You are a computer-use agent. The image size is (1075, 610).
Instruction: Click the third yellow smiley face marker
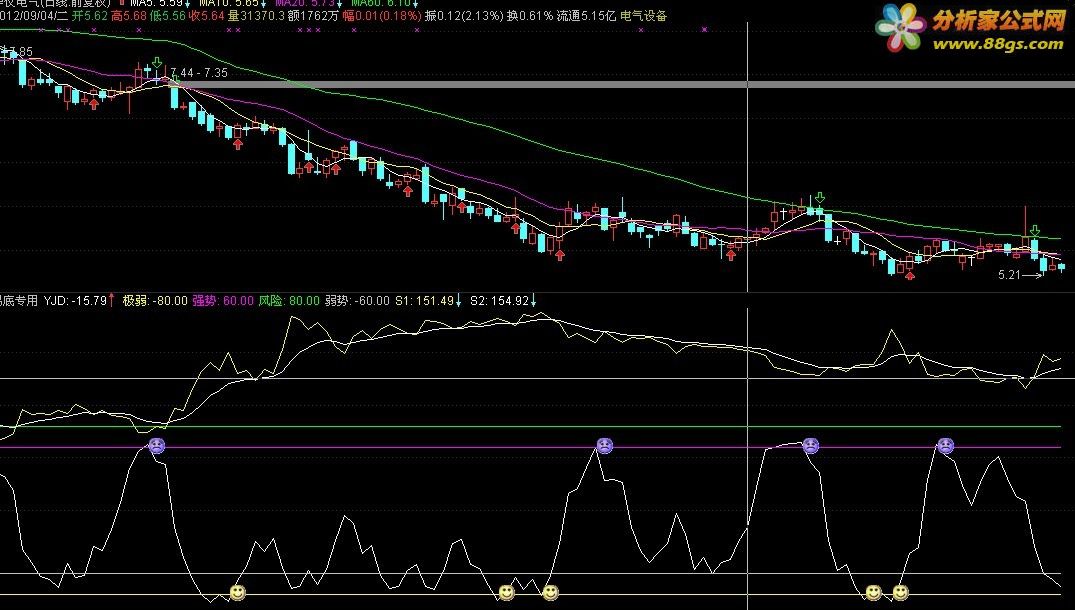(x=551, y=592)
